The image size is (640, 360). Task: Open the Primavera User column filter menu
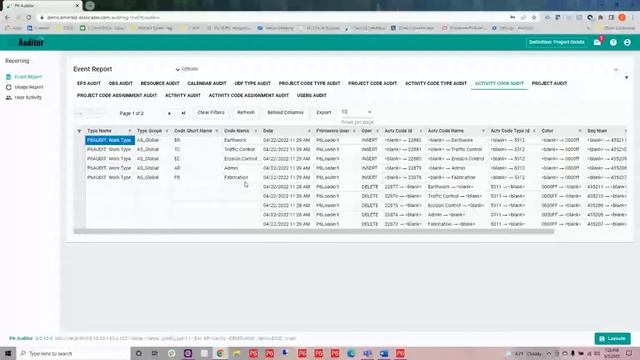pyautogui.click(x=354, y=131)
